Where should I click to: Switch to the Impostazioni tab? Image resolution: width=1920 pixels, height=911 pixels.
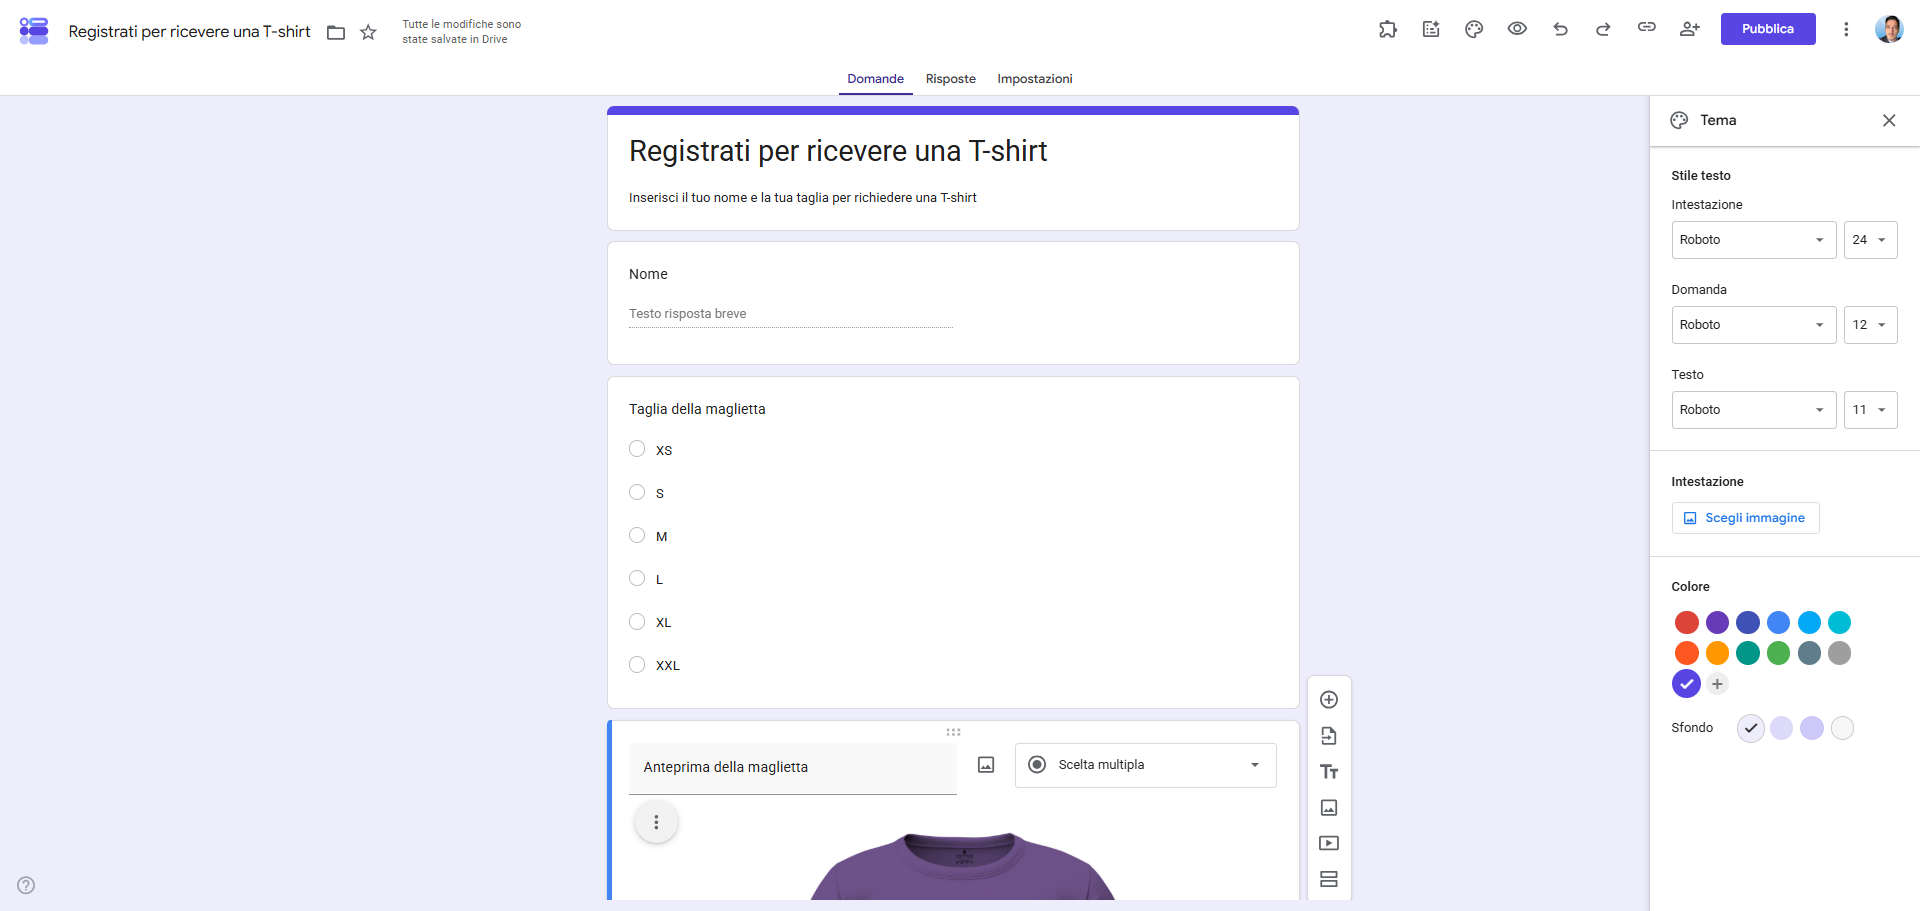[1034, 79]
